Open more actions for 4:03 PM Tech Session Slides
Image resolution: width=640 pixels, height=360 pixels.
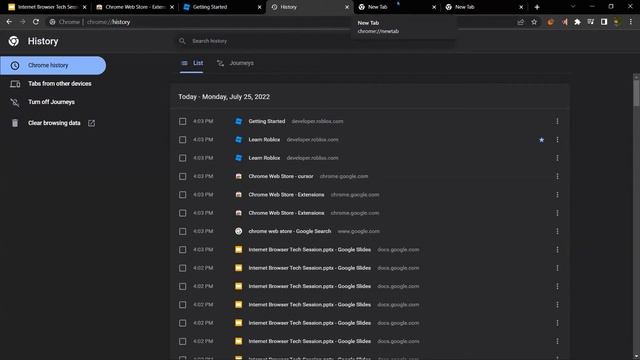(557, 249)
